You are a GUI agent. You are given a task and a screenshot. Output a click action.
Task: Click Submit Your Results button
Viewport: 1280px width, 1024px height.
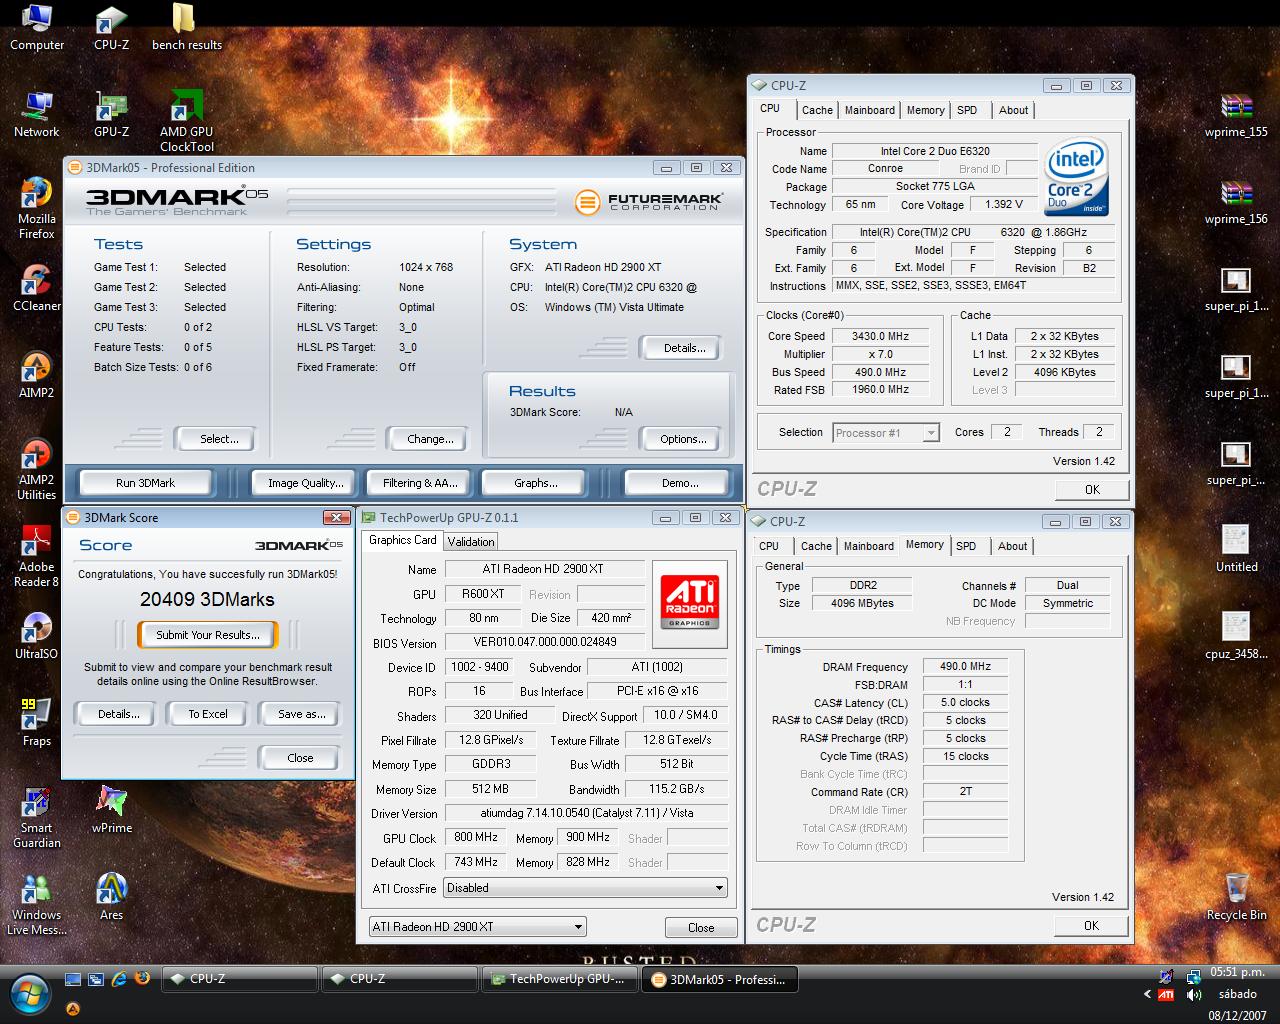(x=208, y=635)
